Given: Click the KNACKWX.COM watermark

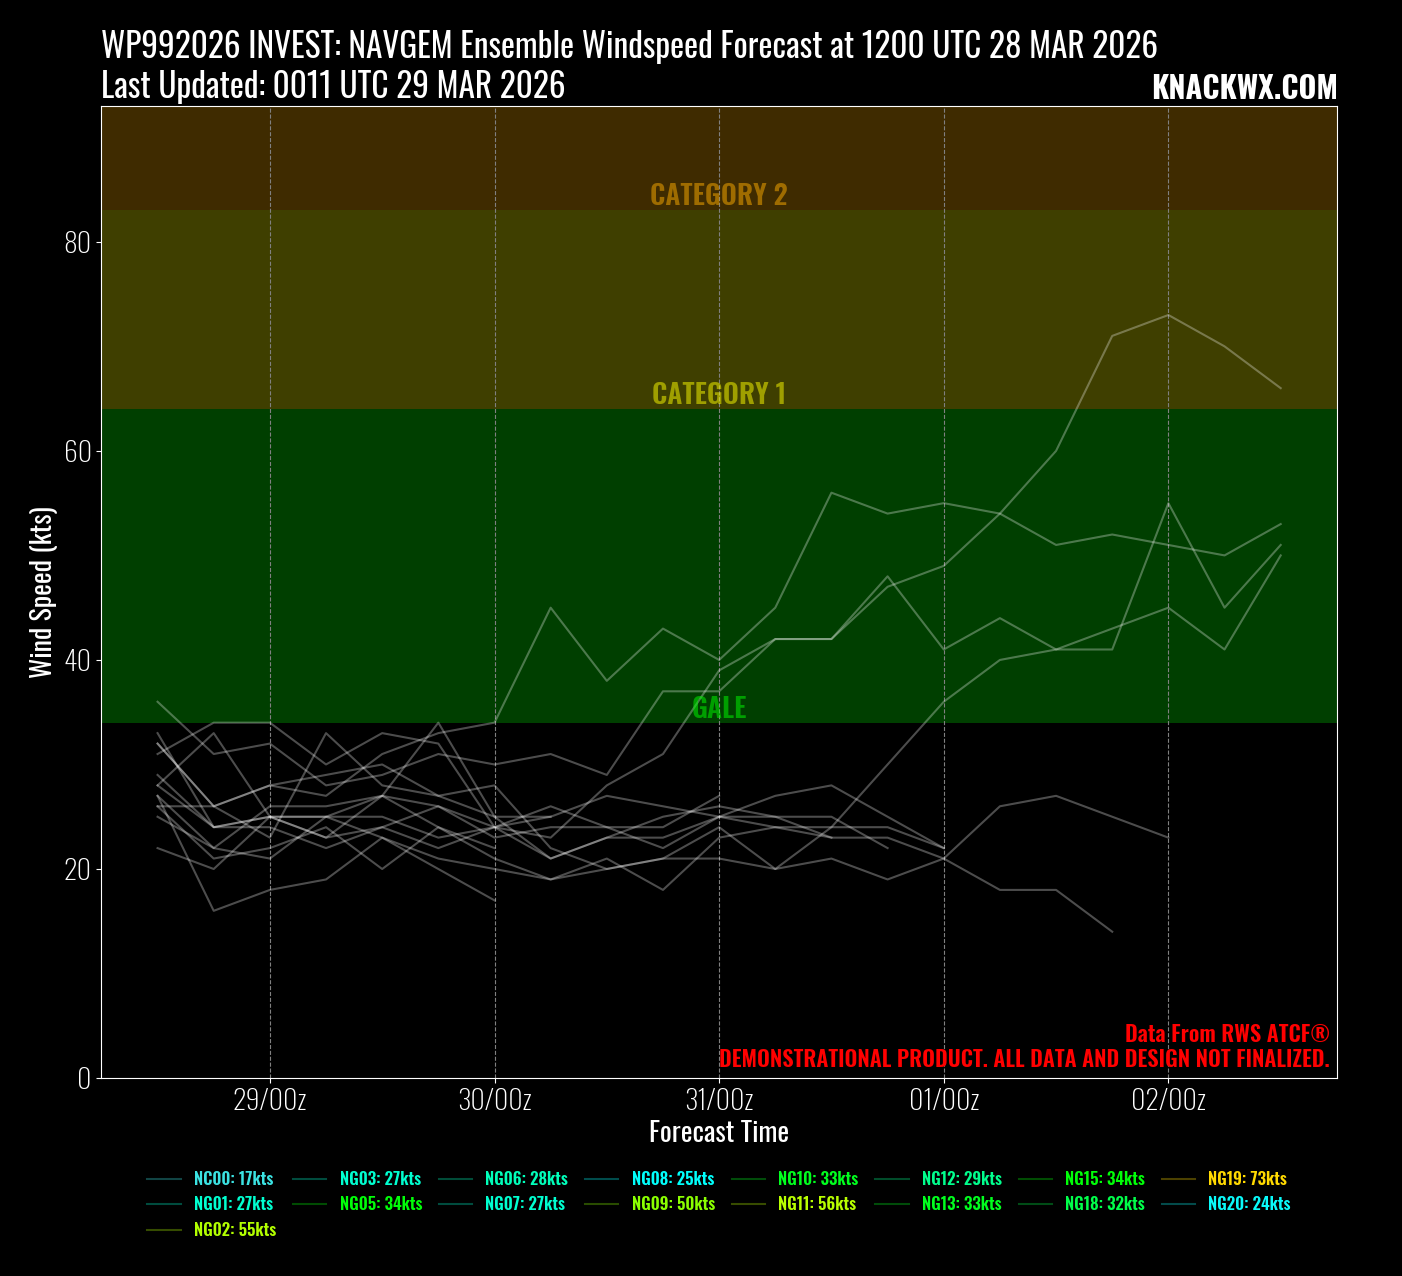Looking at the screenshot, I should click(x=1244, y=88).
